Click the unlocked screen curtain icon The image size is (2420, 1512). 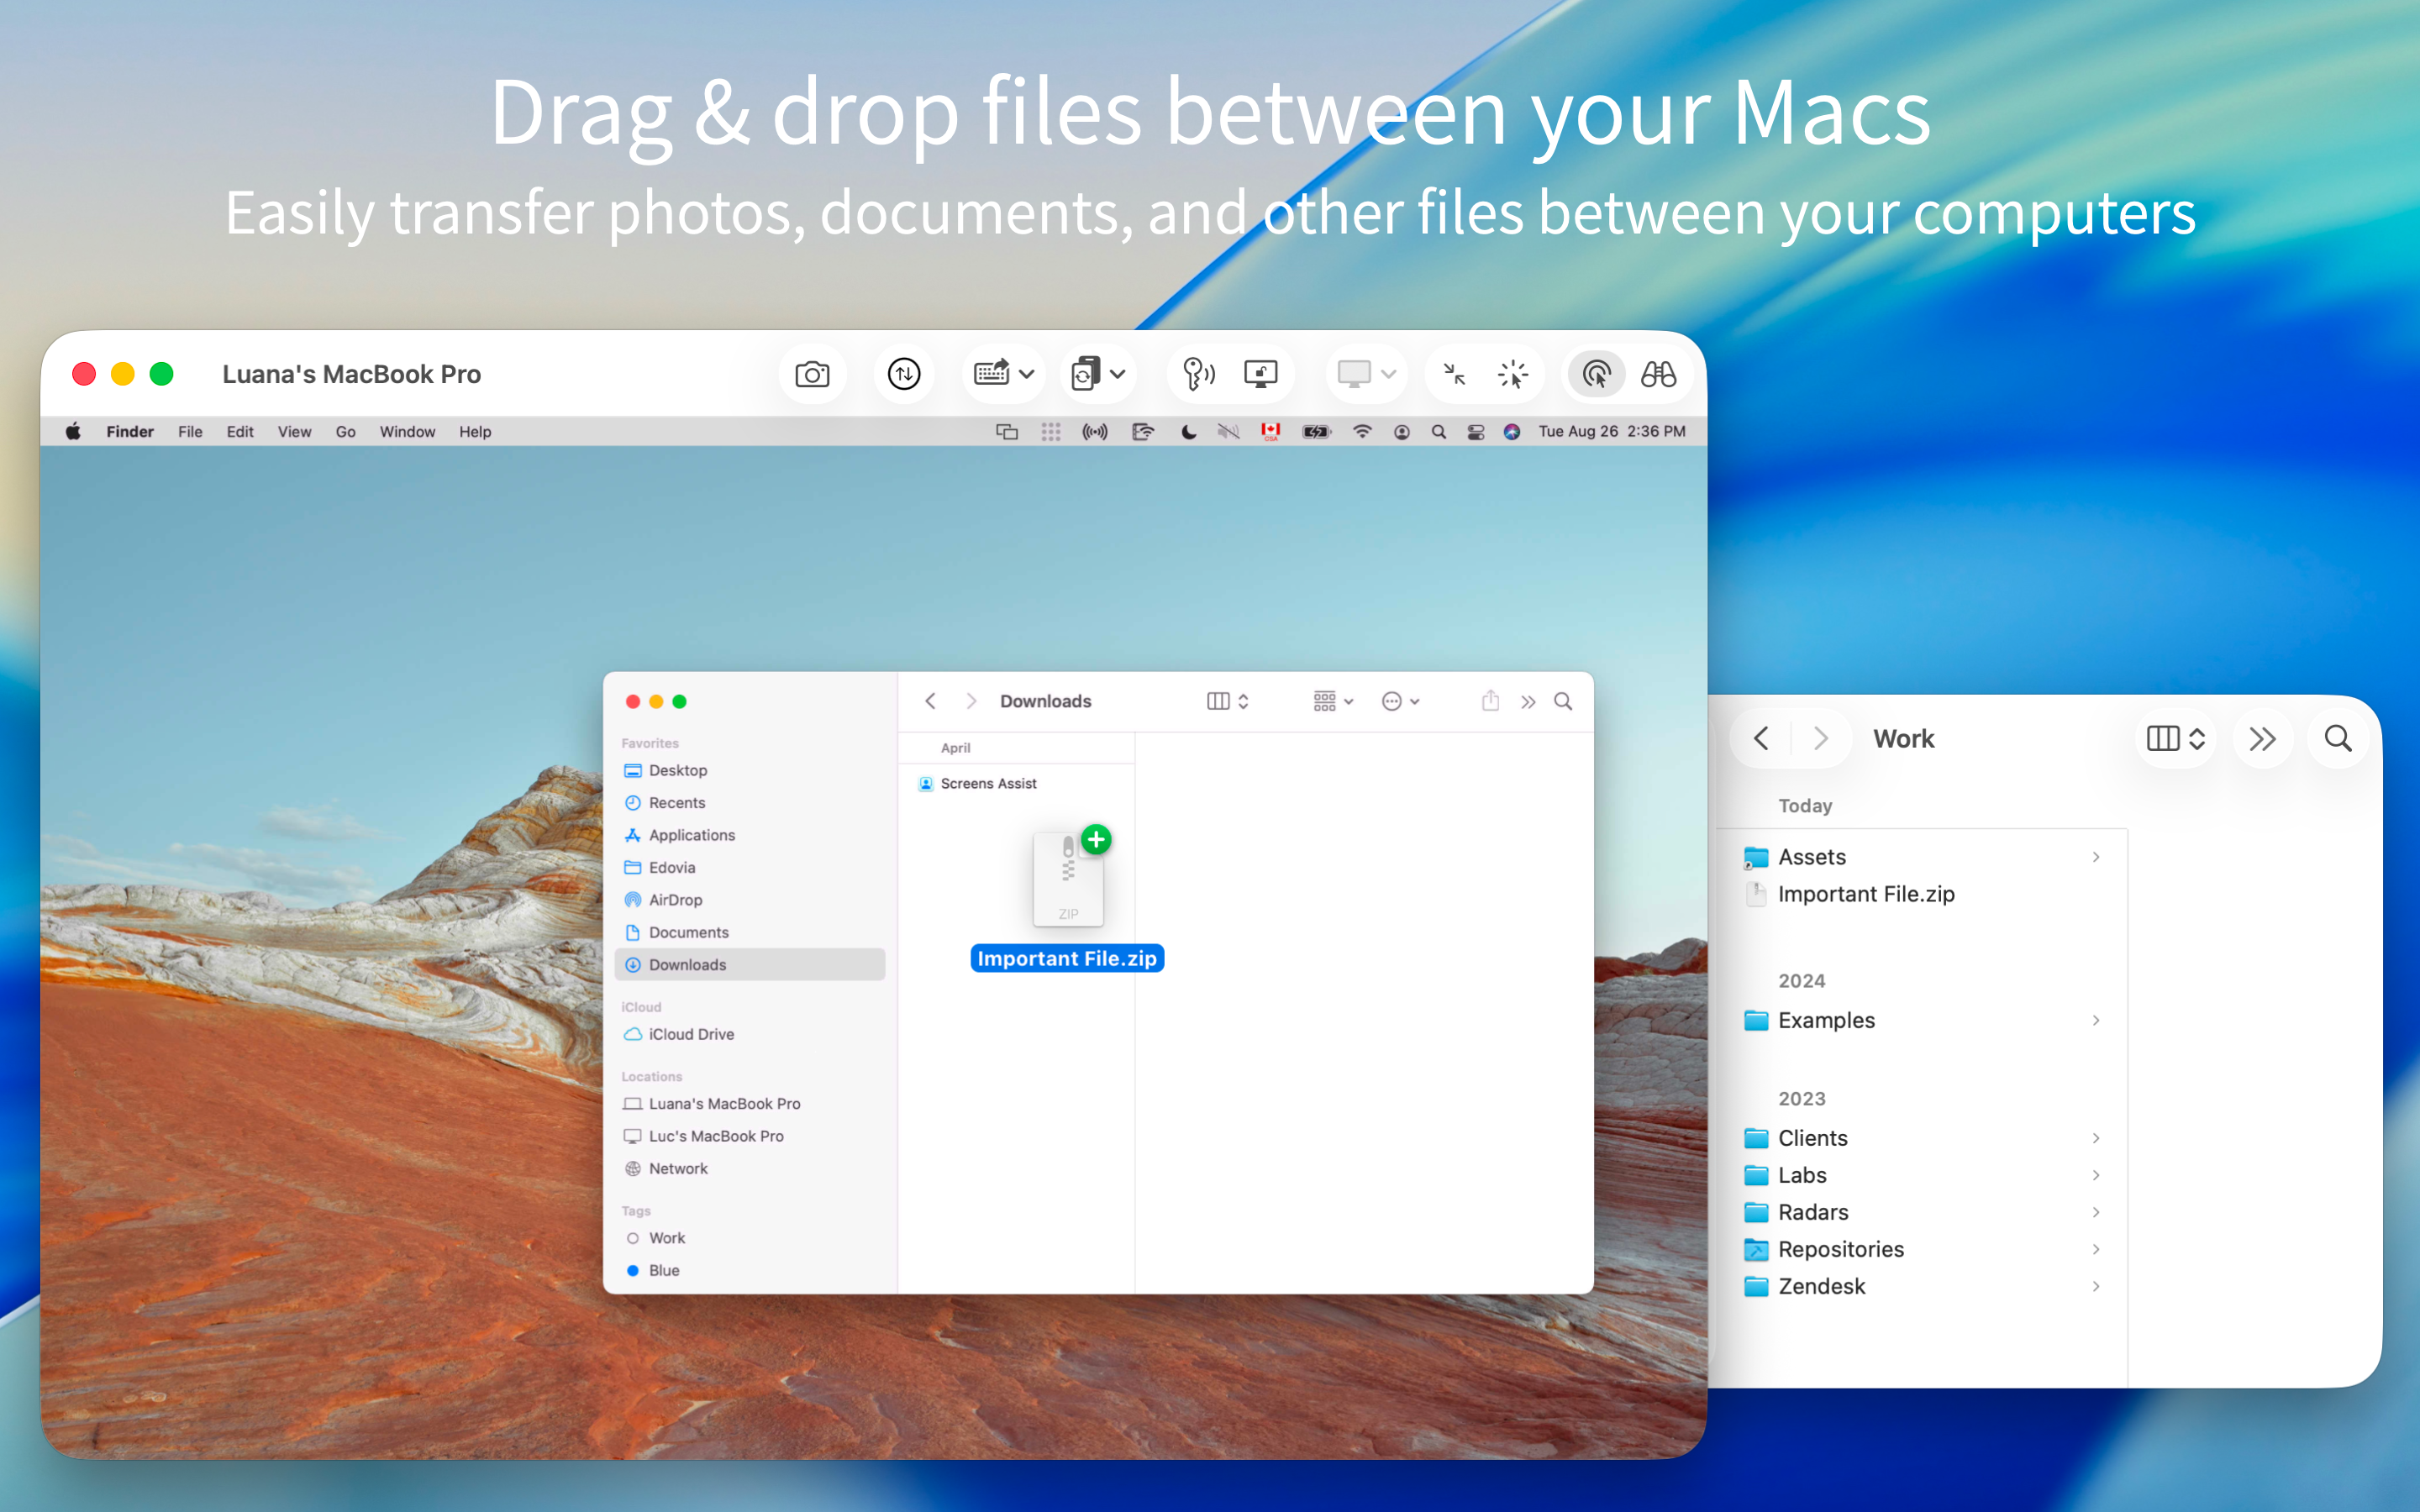pos(1260,374)
